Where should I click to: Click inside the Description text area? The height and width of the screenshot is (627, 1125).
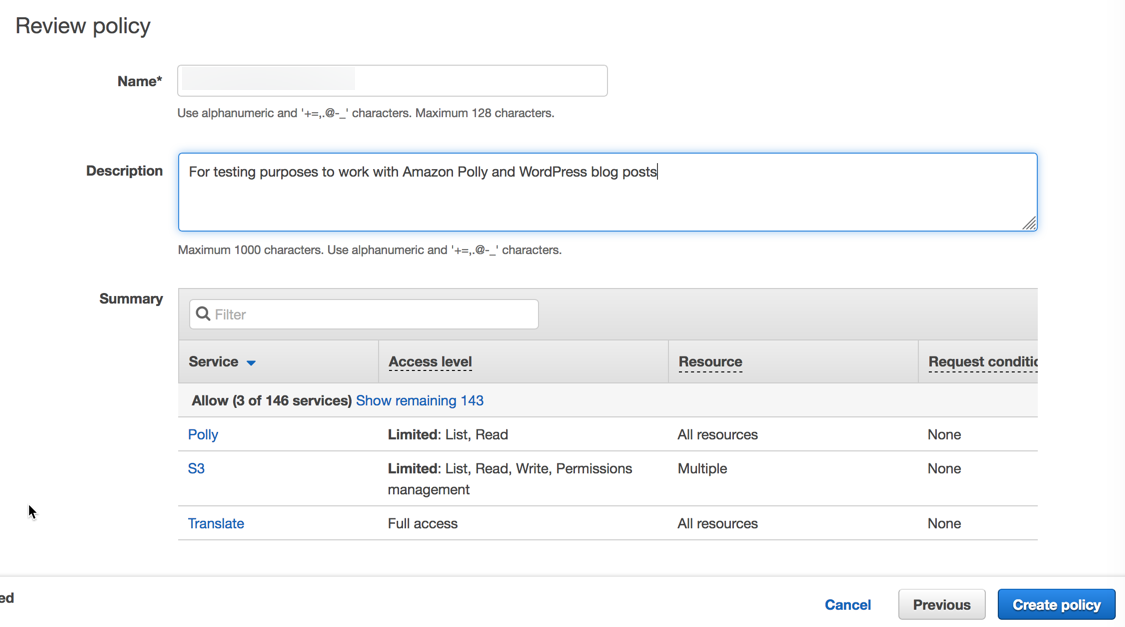pos(608,192)
